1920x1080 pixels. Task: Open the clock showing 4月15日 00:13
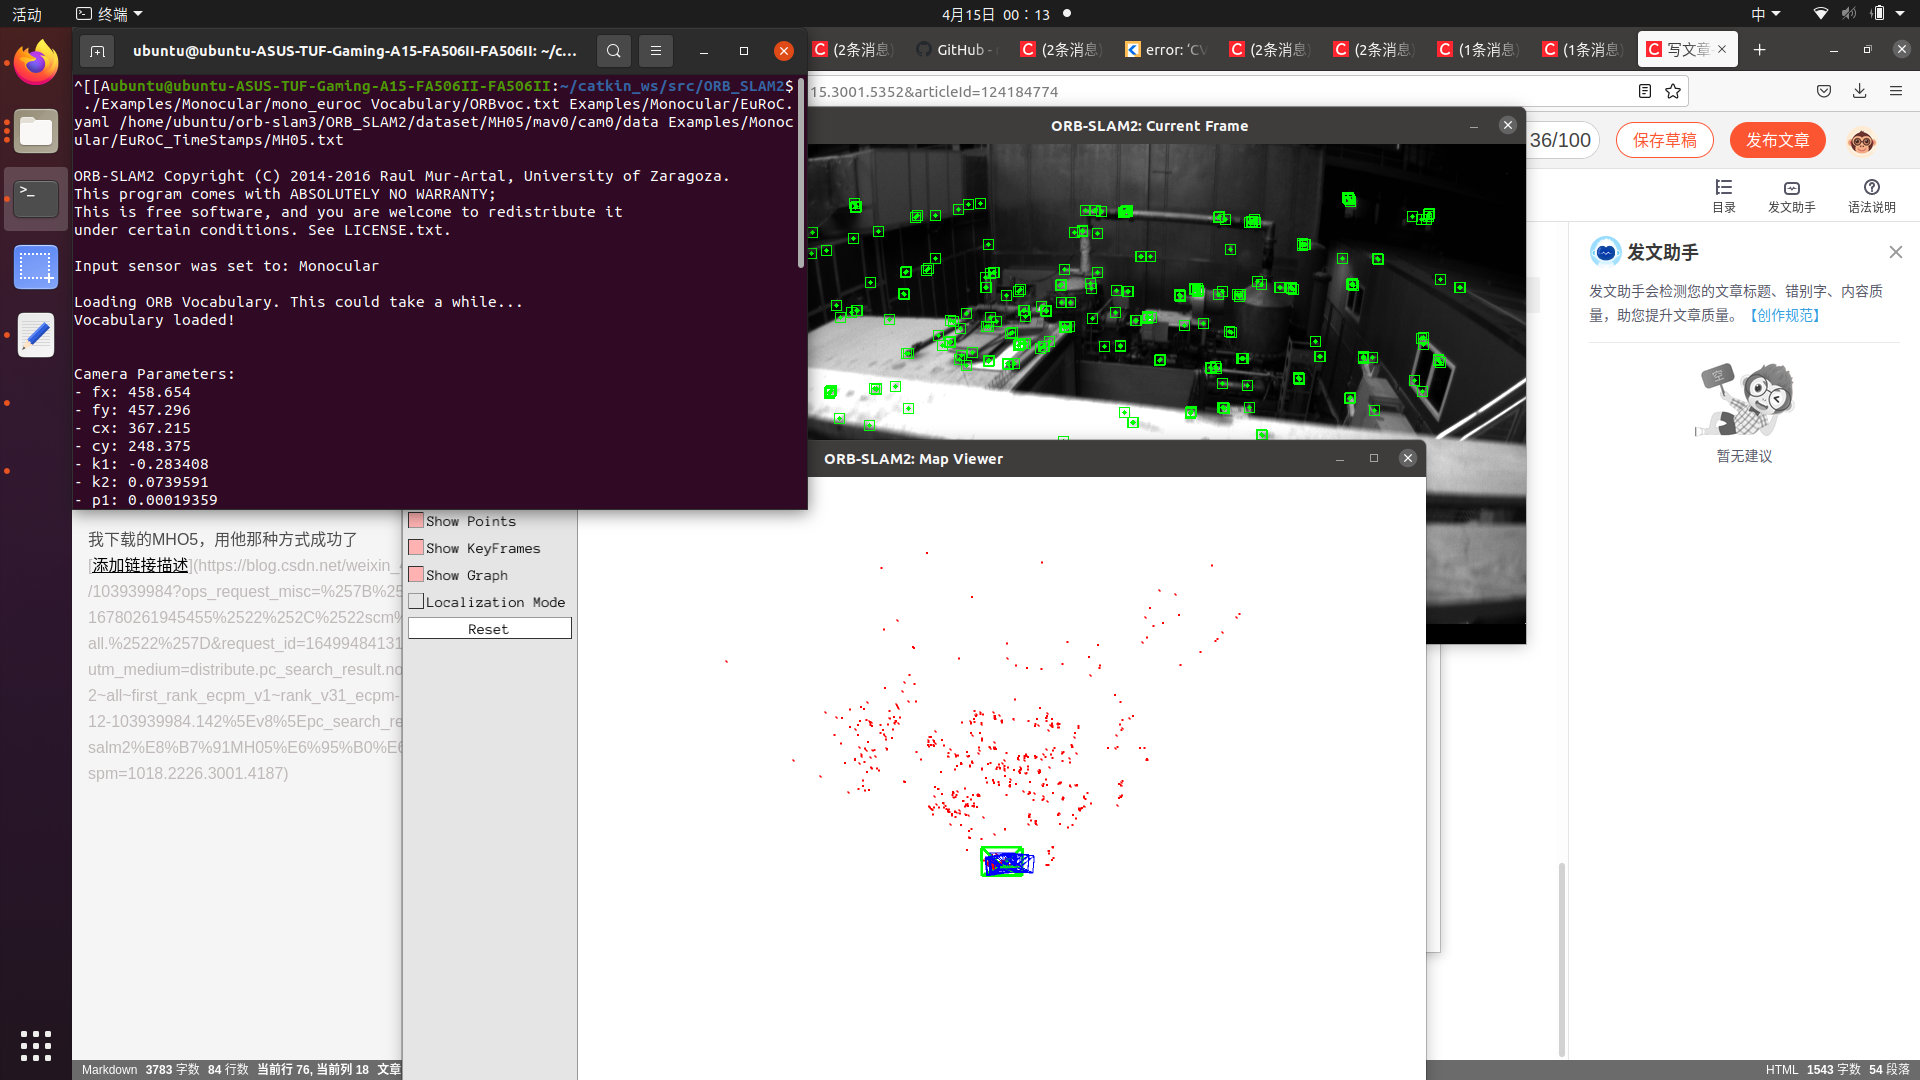click(x=996, y=14)
